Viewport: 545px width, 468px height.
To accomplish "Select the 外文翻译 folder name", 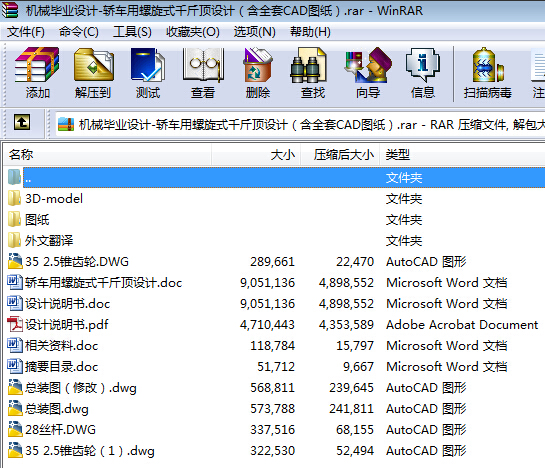I will [49, 241].
